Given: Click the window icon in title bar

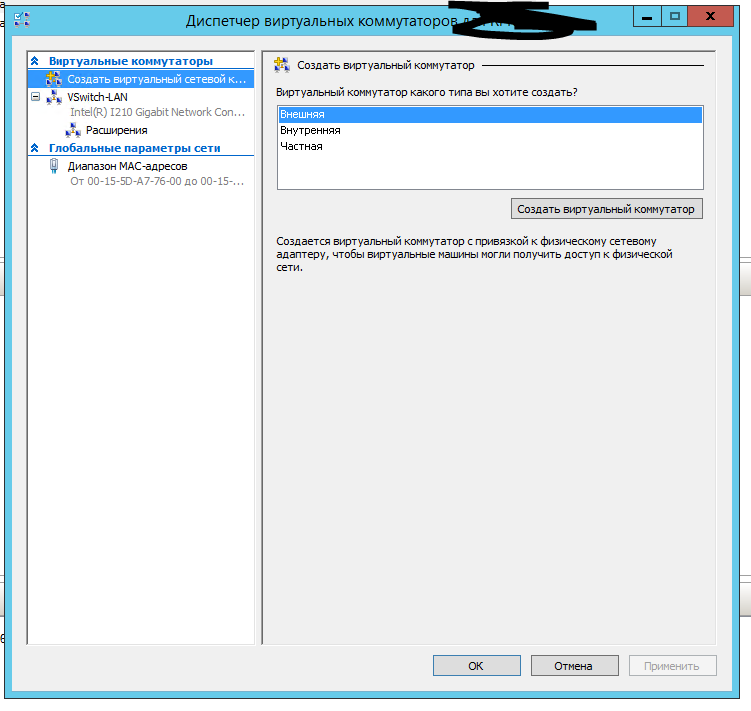Looking at the screenshot, I should pos(20,18).
